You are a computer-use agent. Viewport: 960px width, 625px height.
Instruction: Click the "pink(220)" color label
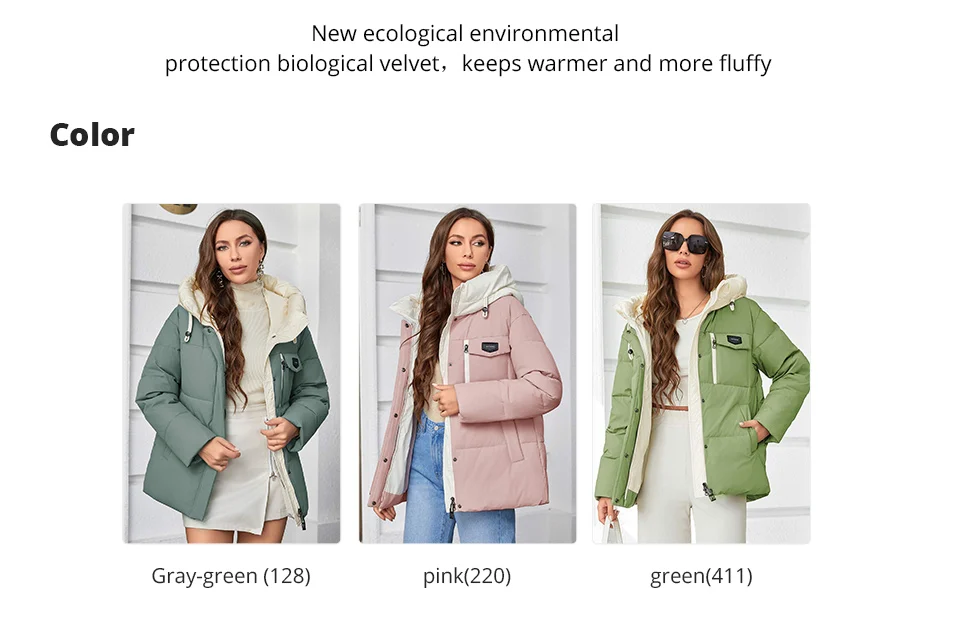tap(467, 576)
